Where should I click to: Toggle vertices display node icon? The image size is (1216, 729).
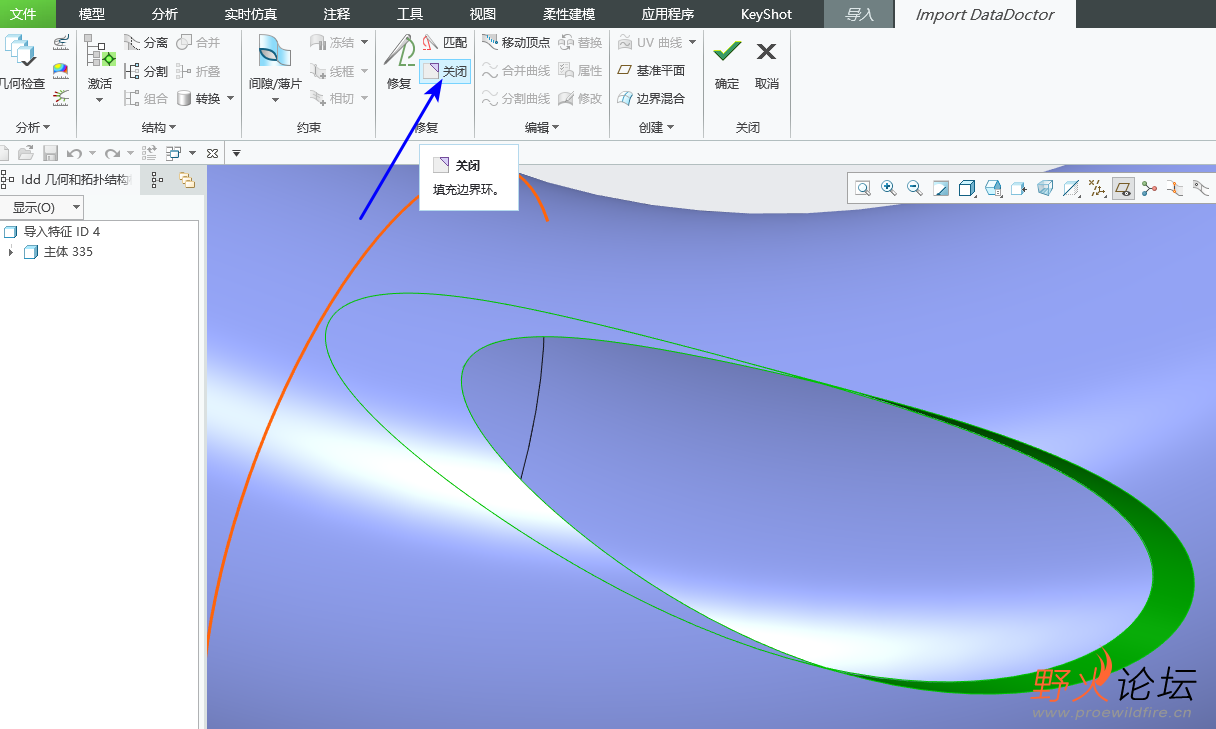click(1149, 187)
